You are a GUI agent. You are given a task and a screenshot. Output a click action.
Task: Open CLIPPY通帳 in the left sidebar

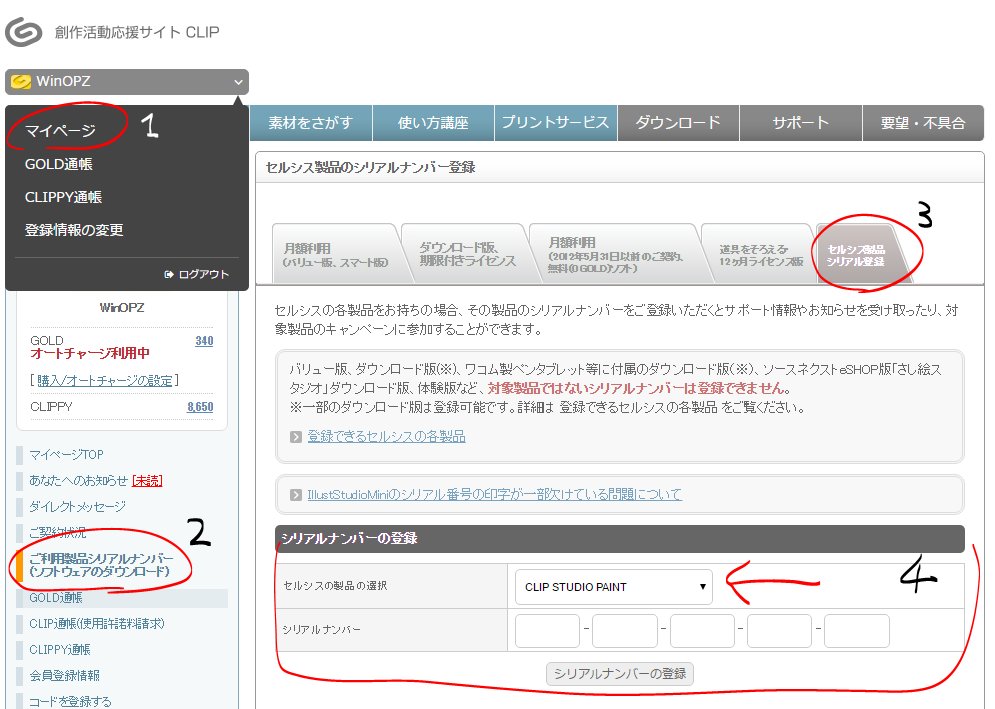(60, 650)
